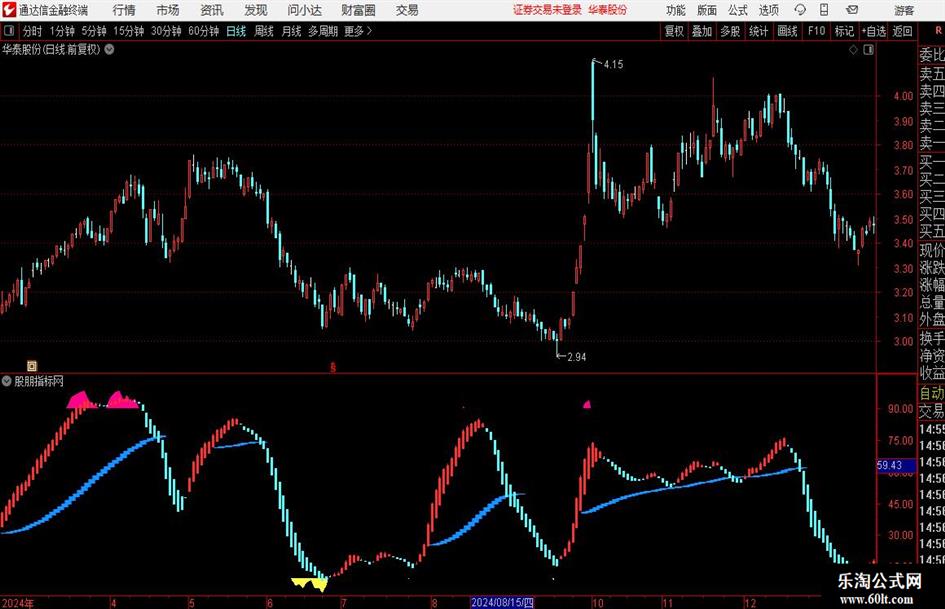
Task: Switch to 60分钟 period
Action: (204, 31)
